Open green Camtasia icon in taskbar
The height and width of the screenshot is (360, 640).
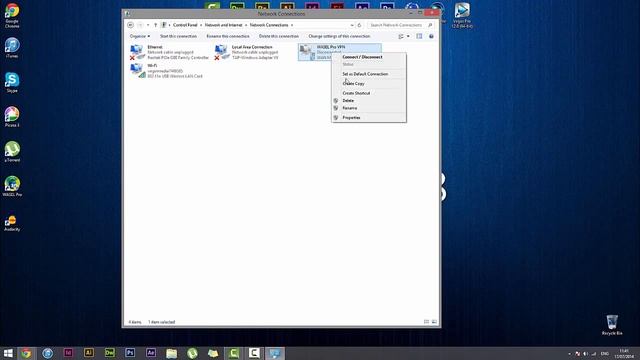click(x=233, y=353)
